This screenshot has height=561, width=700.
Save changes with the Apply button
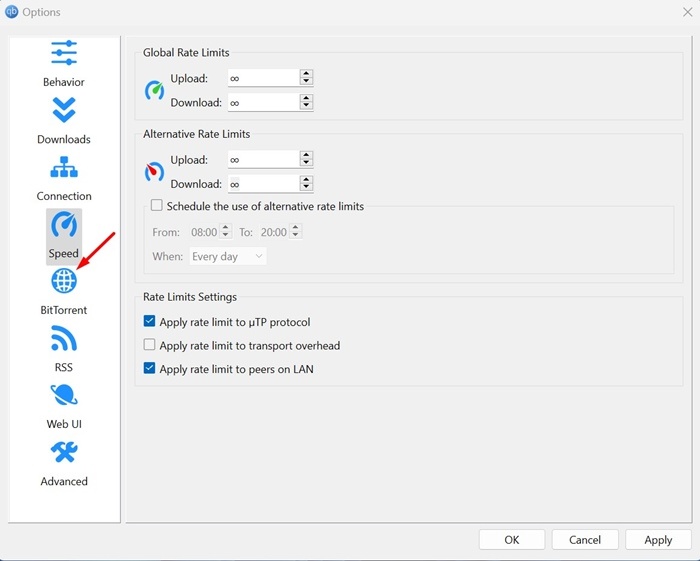pyautogui.click(x=658, y=540)
